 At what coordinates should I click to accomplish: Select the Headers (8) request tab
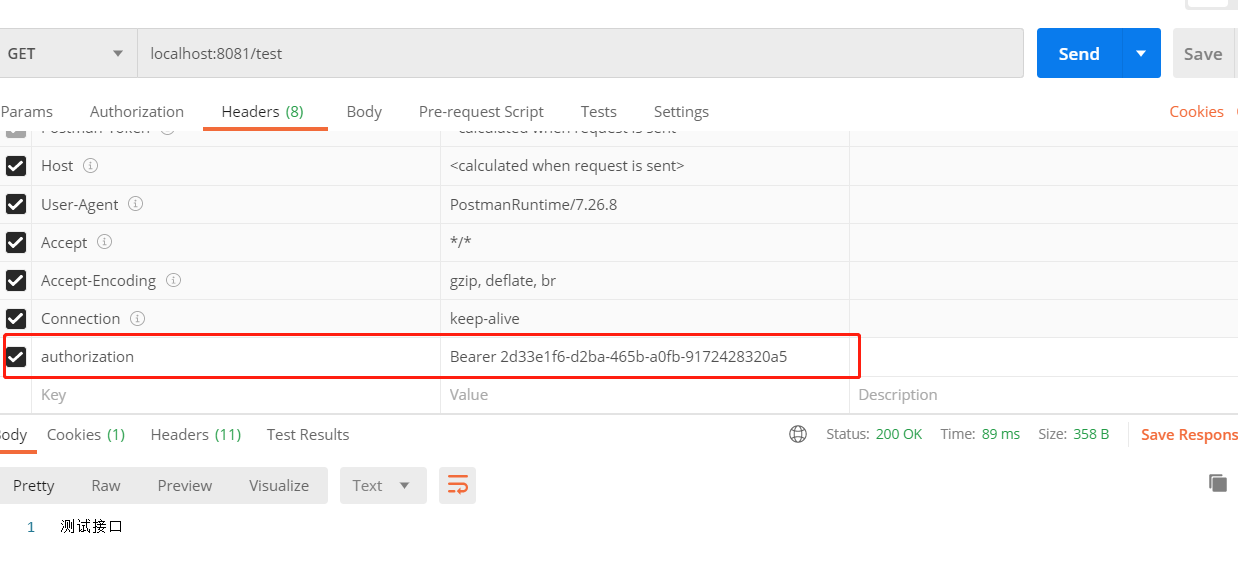263,112
